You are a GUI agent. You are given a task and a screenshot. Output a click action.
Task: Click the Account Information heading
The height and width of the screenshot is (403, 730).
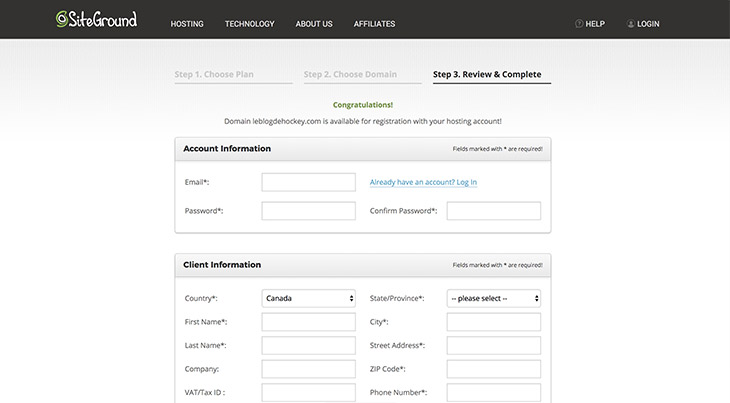pyautogui.click(x=227, y=148)
